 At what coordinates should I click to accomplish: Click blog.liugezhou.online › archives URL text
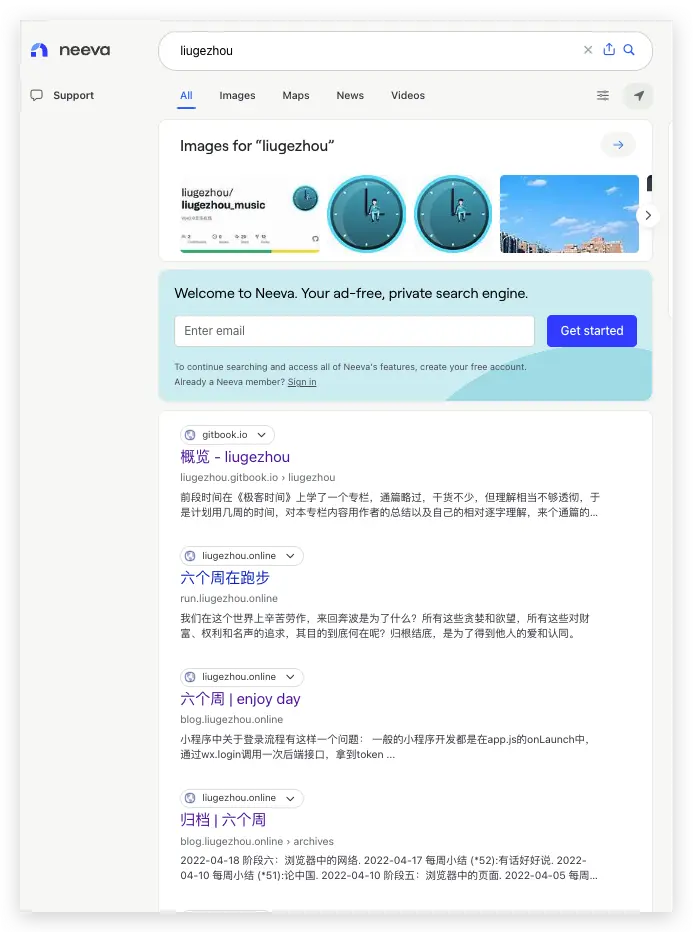(x=257, y=841)
